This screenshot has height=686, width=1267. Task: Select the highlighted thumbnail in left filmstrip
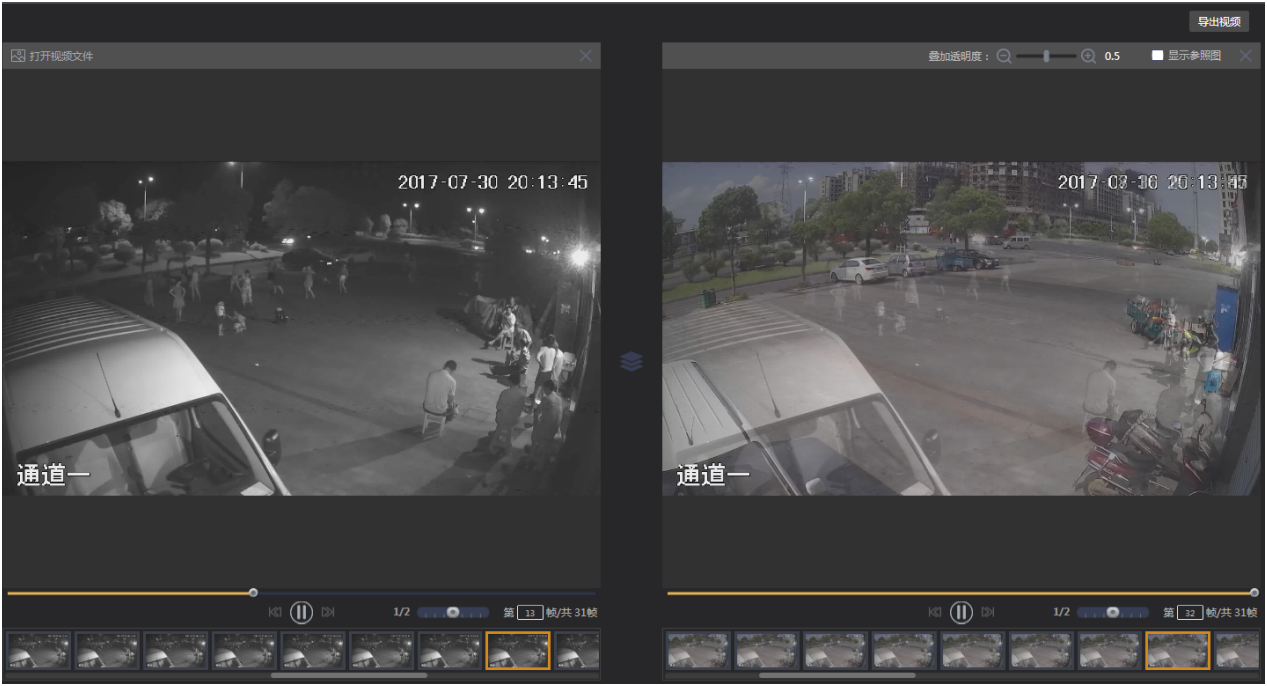518,650
